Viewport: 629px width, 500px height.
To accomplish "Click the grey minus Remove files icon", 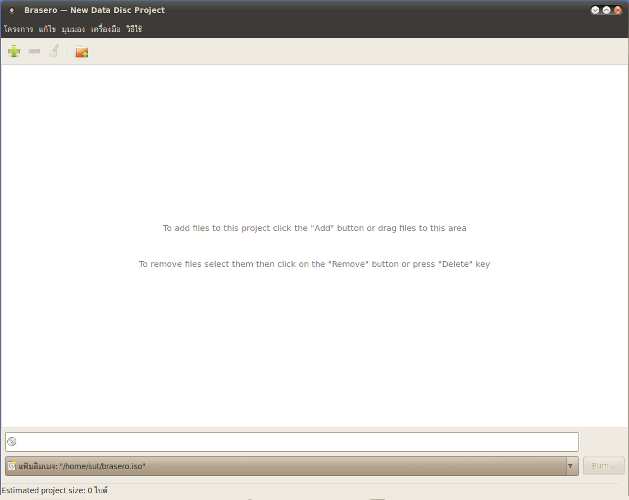I will [x=34, y=51].
